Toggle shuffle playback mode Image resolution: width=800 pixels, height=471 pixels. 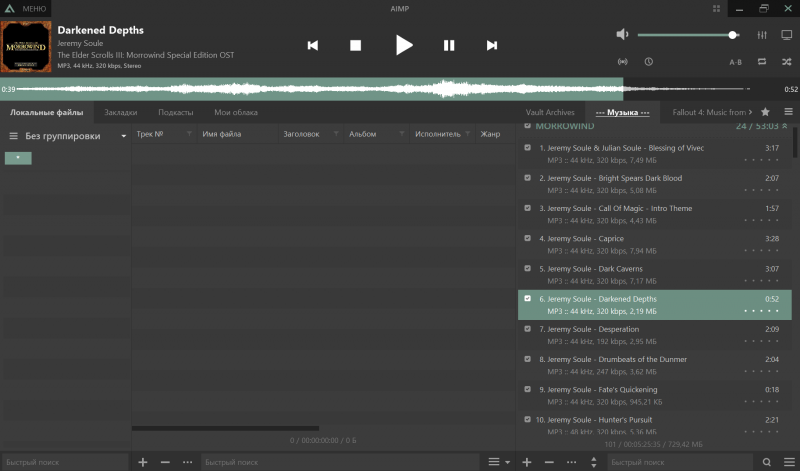(x=787, y=62)
